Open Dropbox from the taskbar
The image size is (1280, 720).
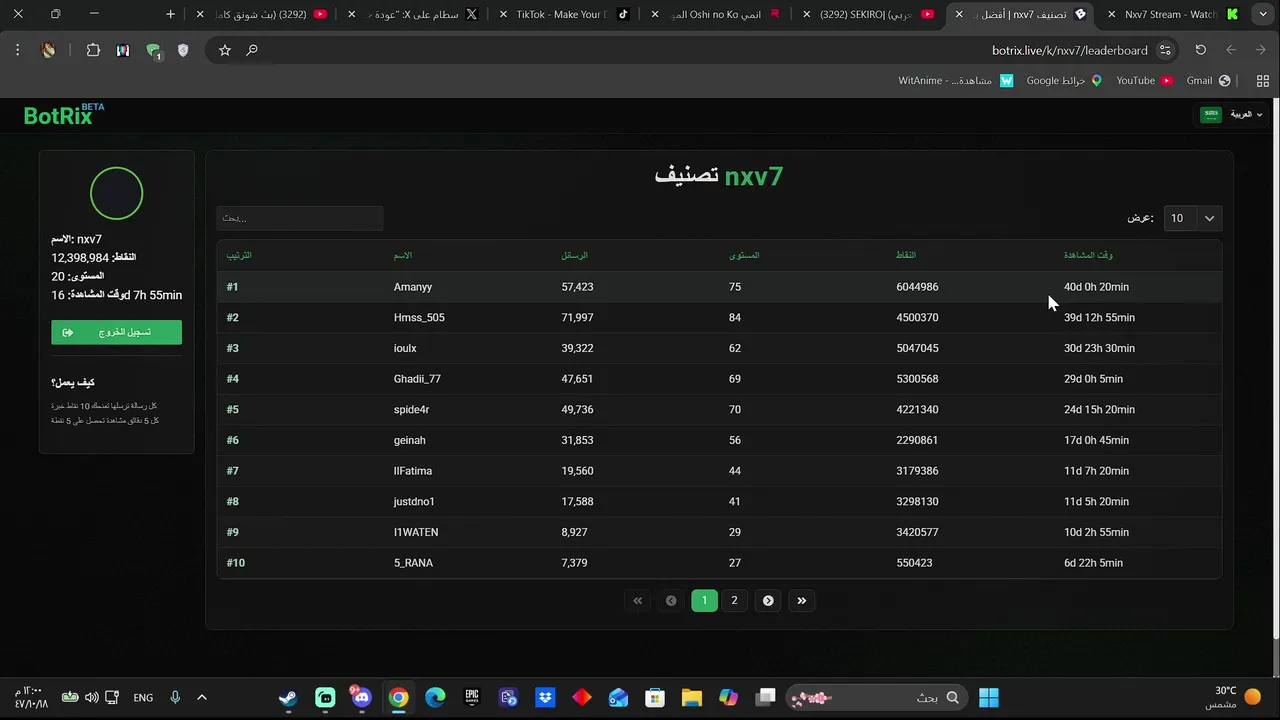pos(545,697)
